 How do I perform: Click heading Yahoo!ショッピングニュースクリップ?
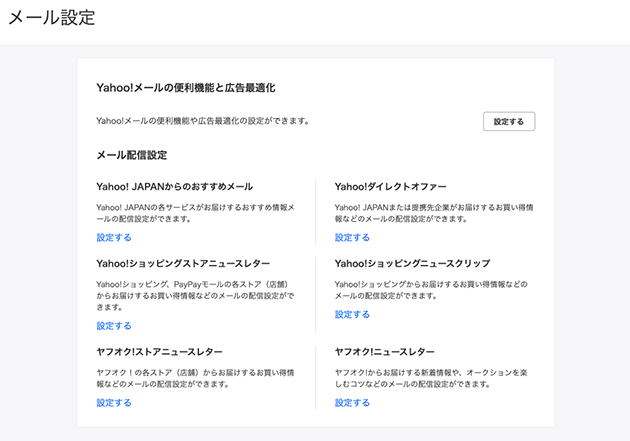(412, 263)
